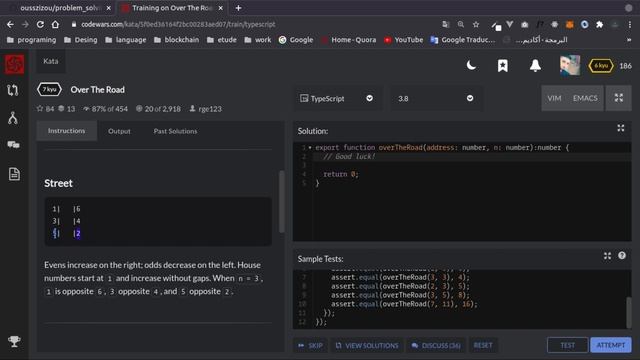Image resolution: width=640 pixels, height=360 pixels.
Task: Open a new browser tab
Action: click(238, 8)
